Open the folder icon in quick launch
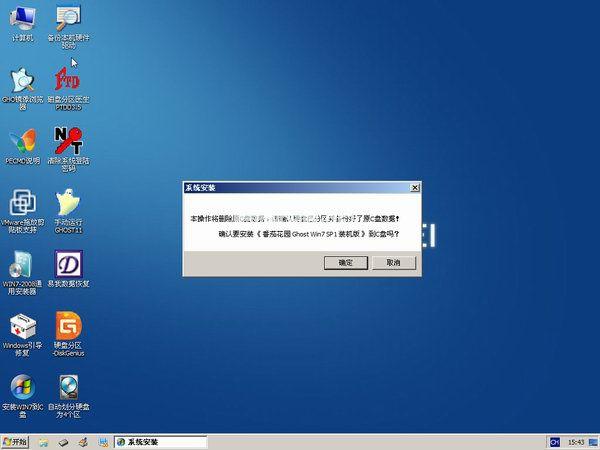Screen dimensions: 600x450 click(x=44, y=443)
